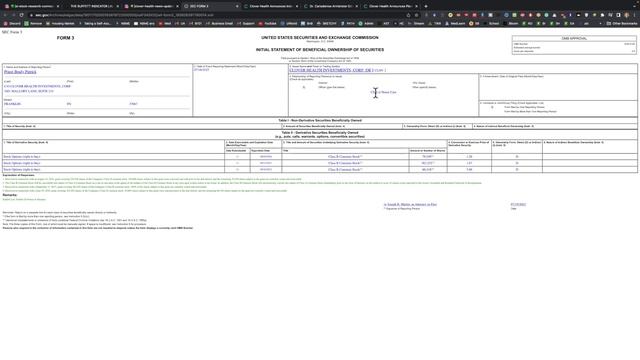Close THE BUFFETT INDICATOR tab
The height and width of the screenshot is (360, 640).
[x=118, y=6]
